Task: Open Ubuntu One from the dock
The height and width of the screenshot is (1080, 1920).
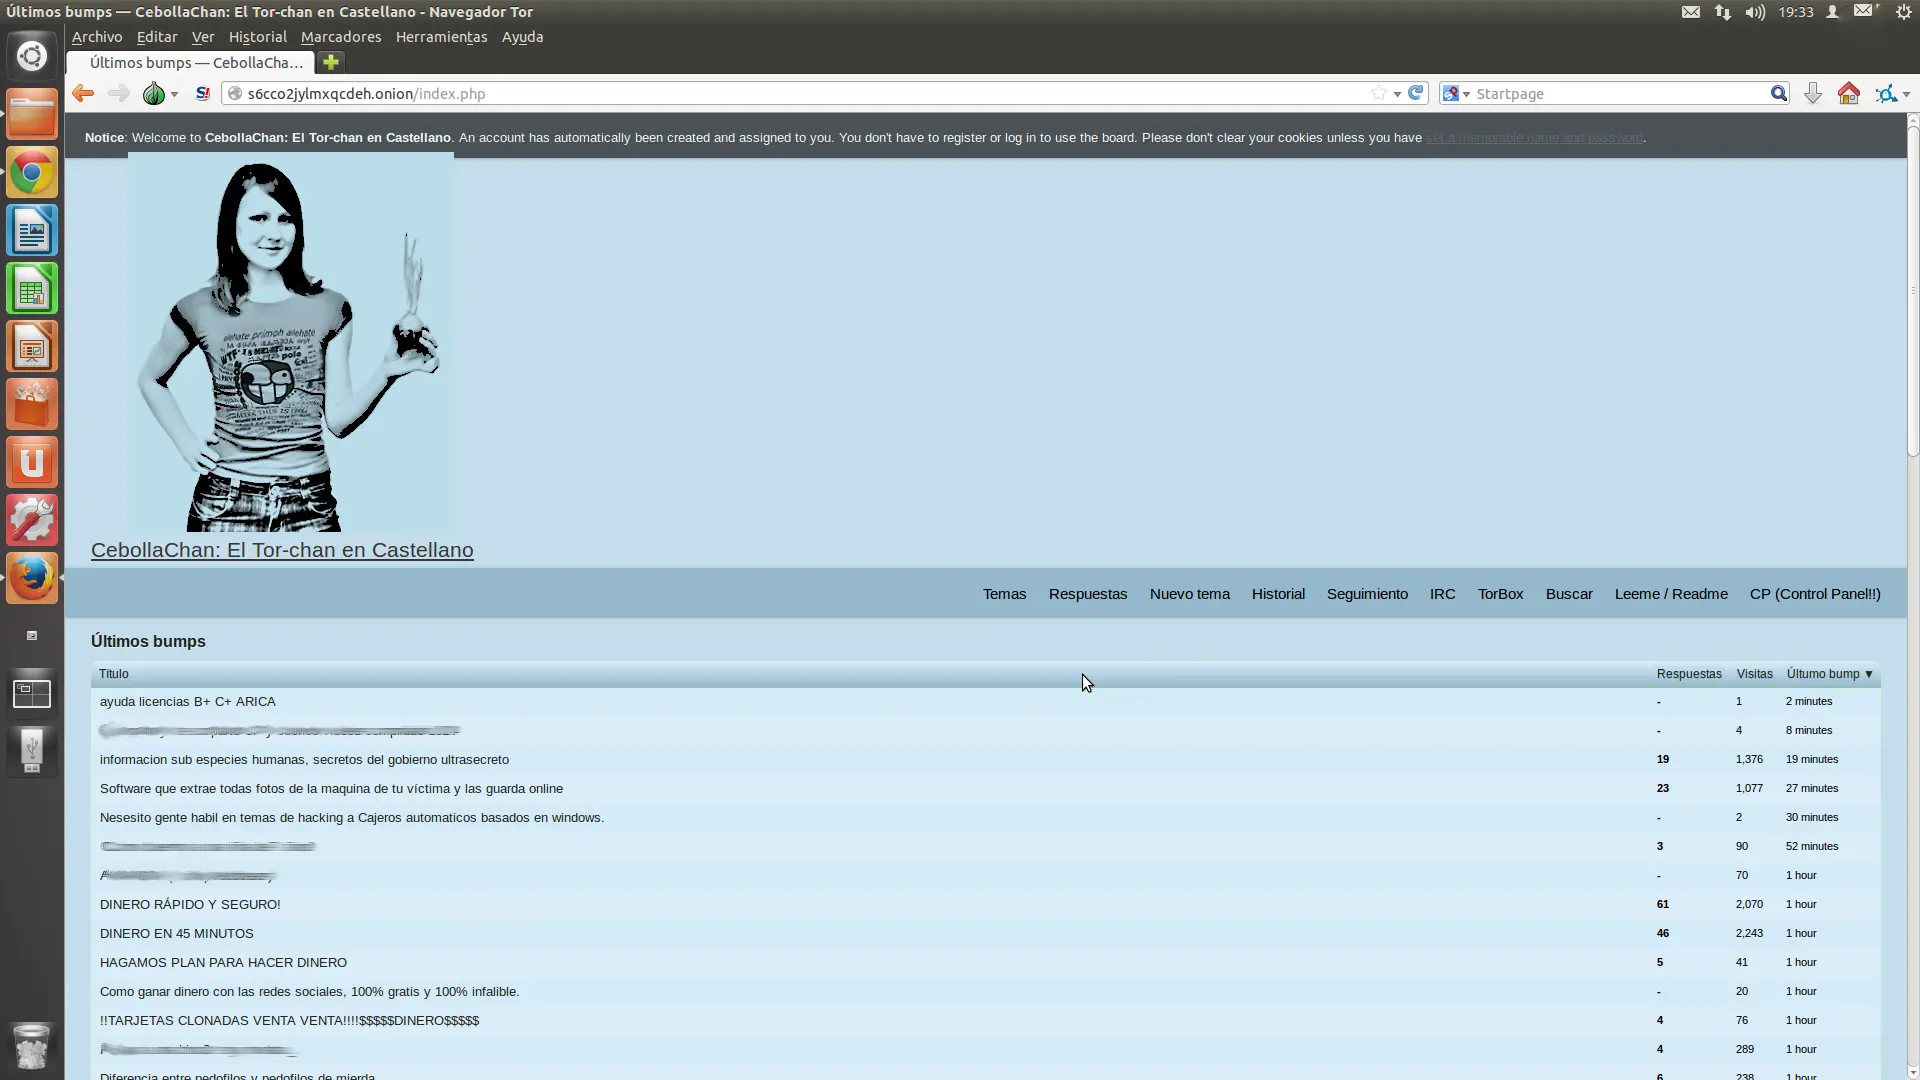Action: tap(32, 463)
